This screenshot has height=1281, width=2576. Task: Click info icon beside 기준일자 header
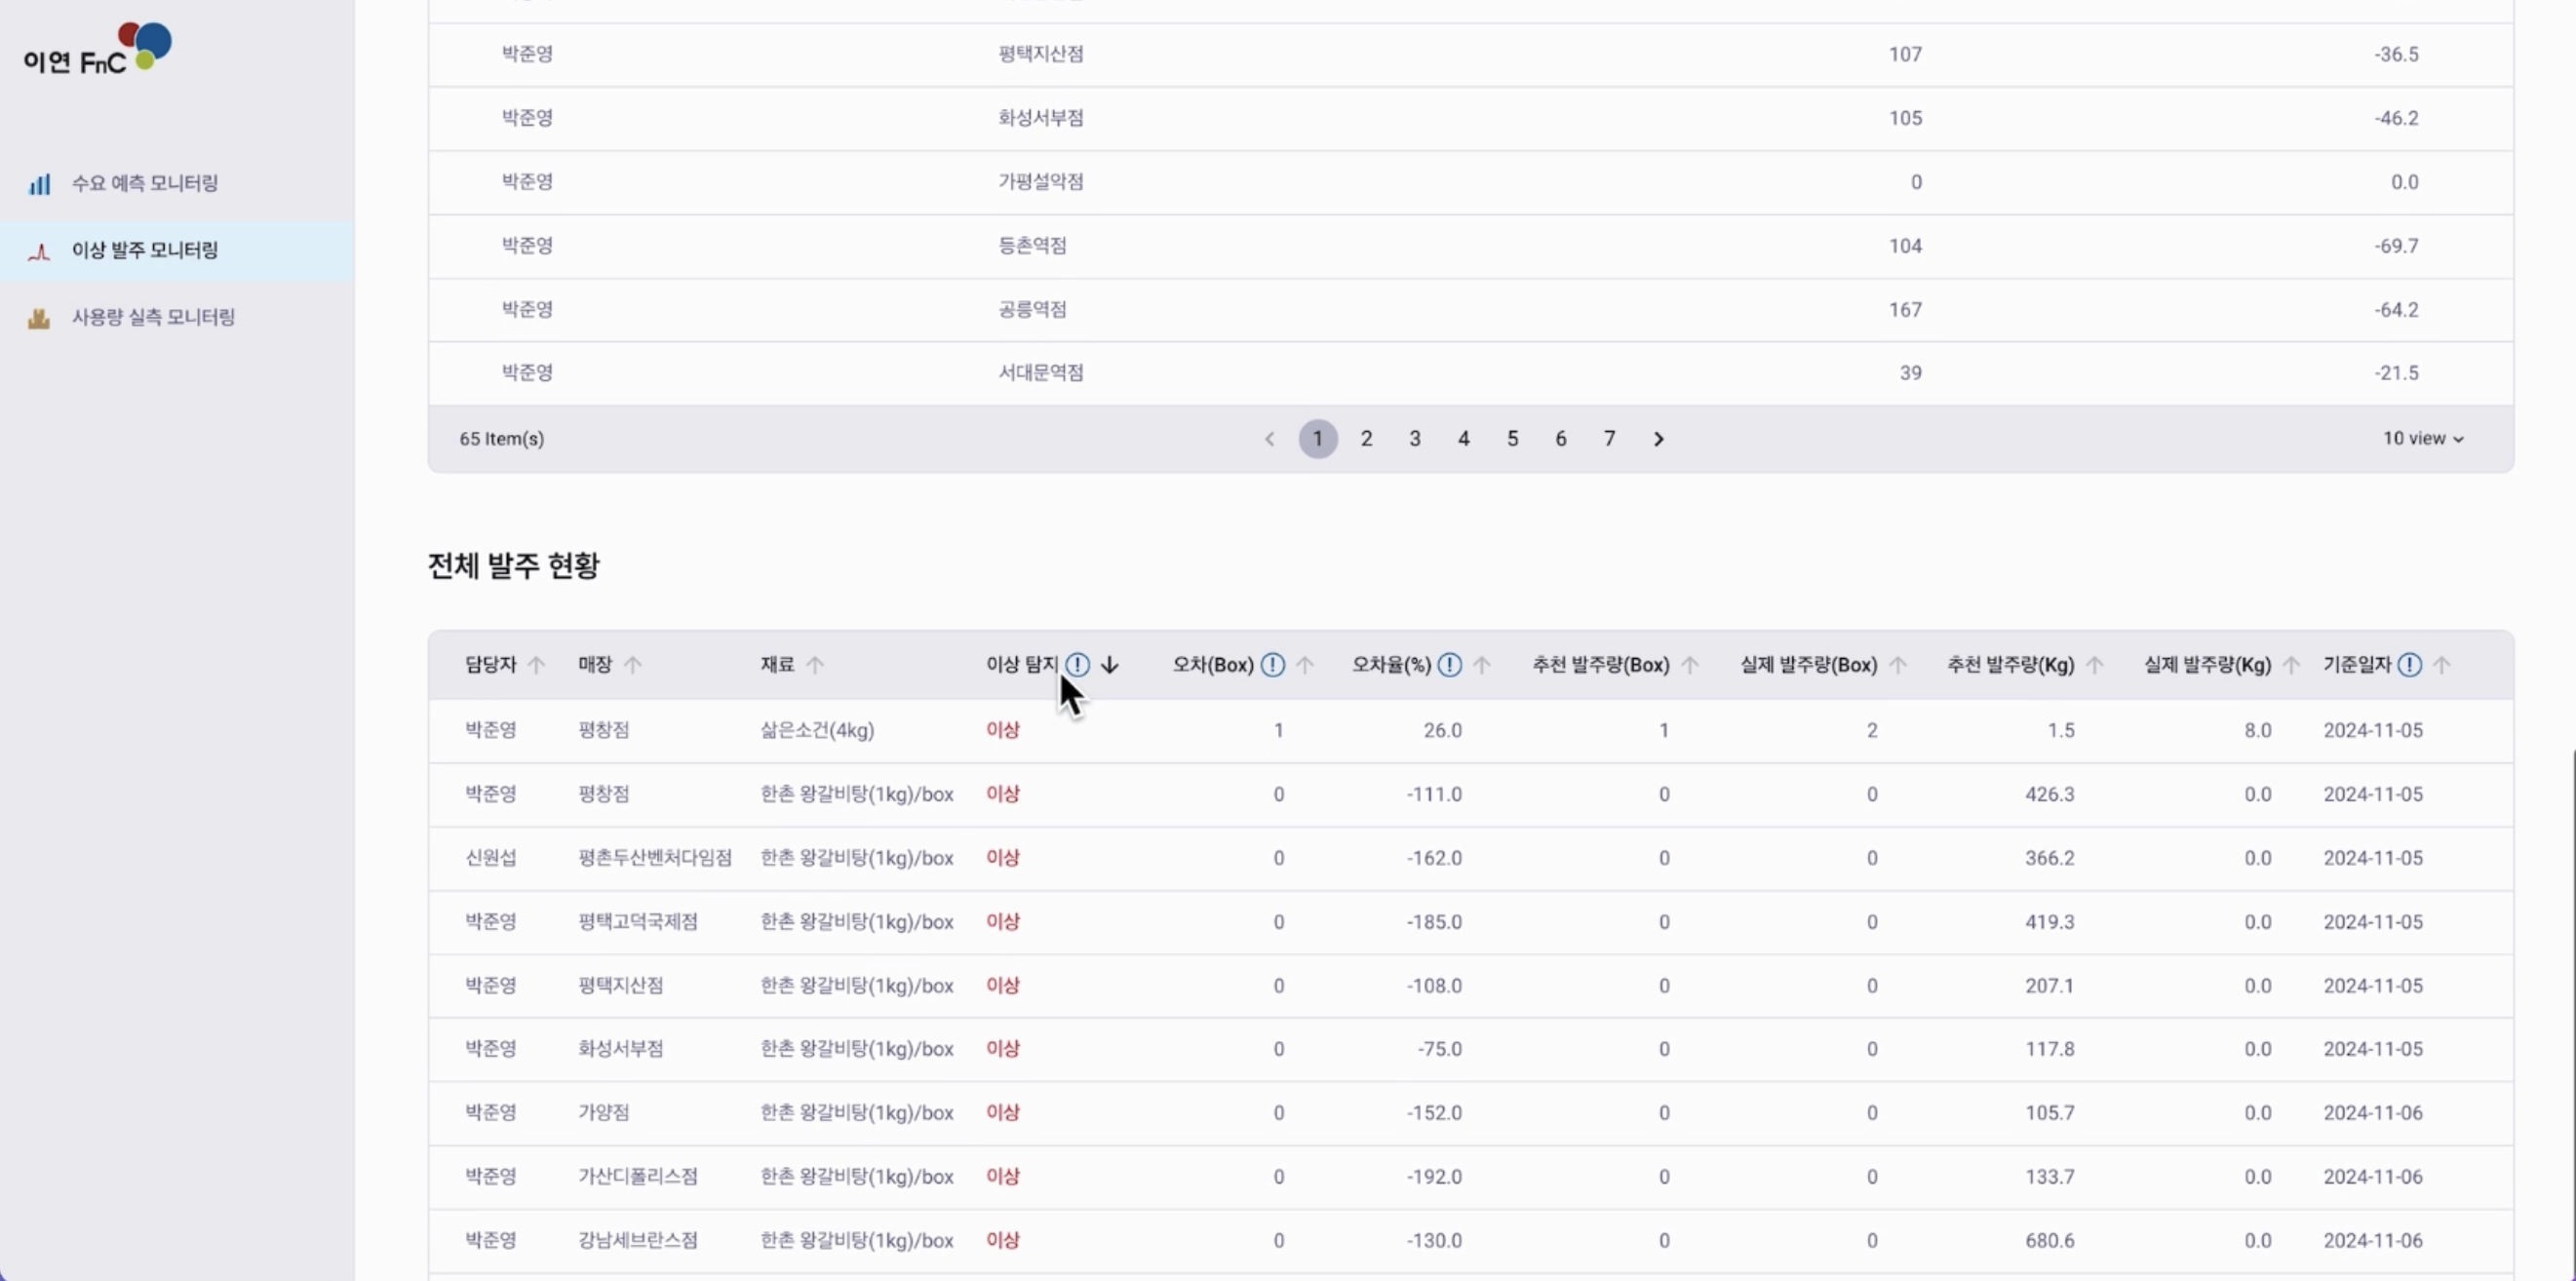[2409, 664]
